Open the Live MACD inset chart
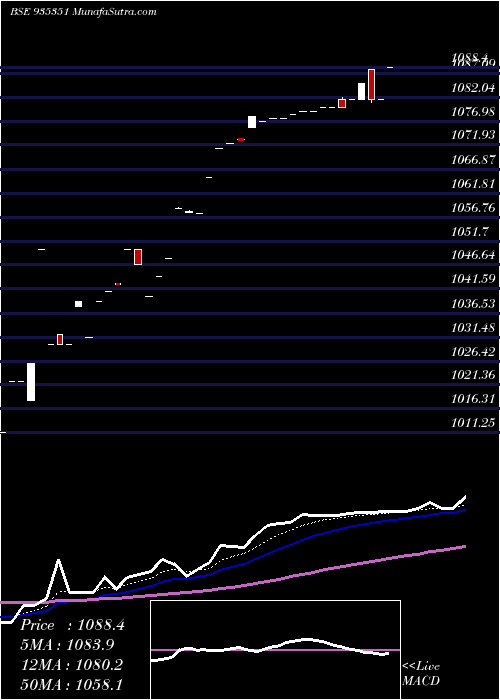The width and height of the screenshot is (500, 700). [275, 650]
